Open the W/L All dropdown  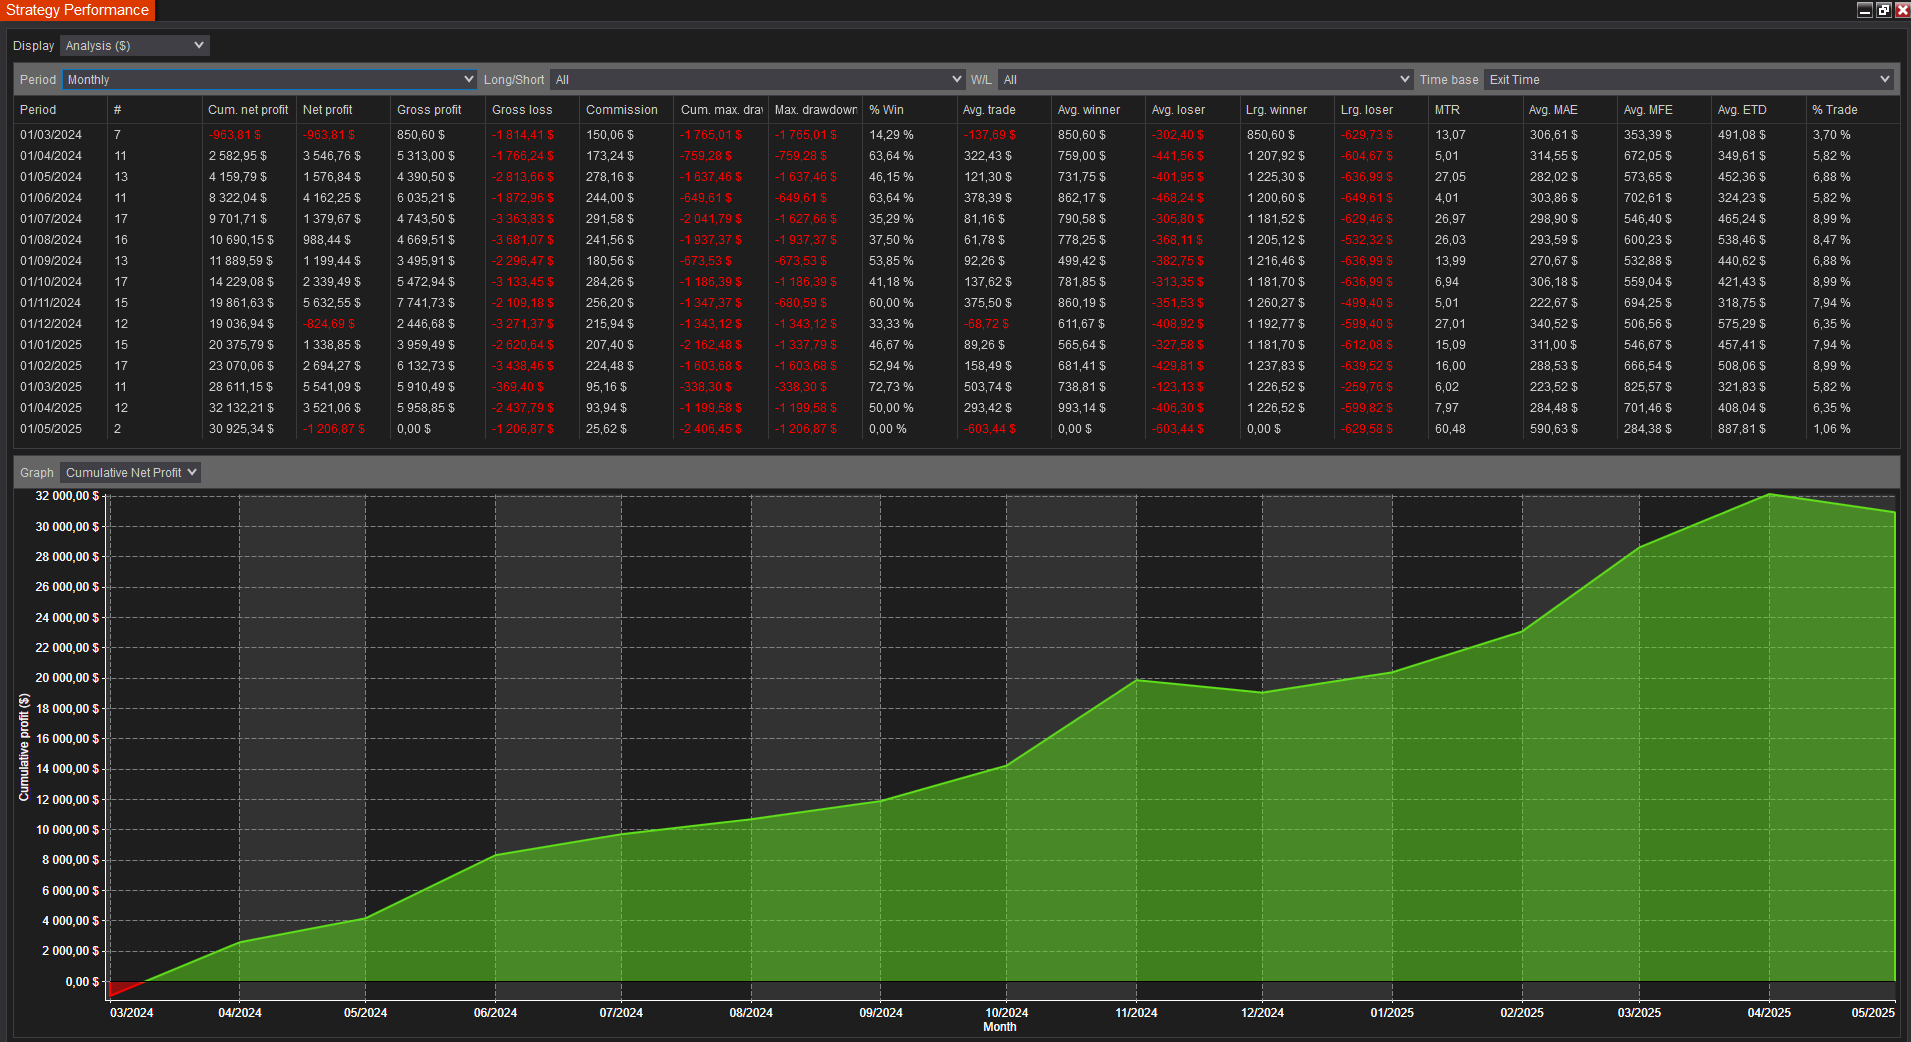(1205, 80)
